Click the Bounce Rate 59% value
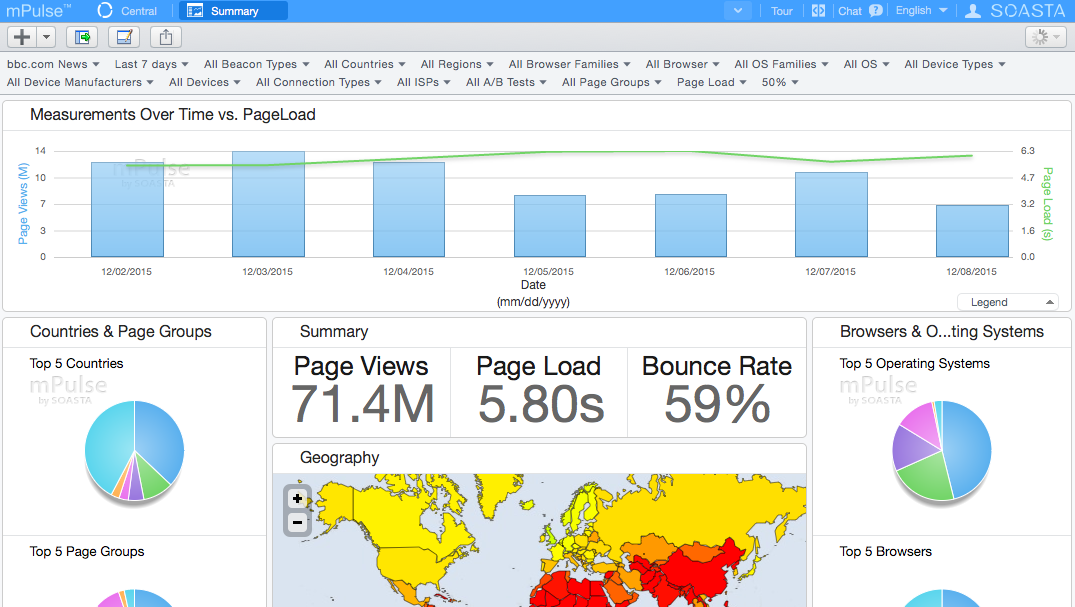 pyautogui.click(x=717, y=404)
